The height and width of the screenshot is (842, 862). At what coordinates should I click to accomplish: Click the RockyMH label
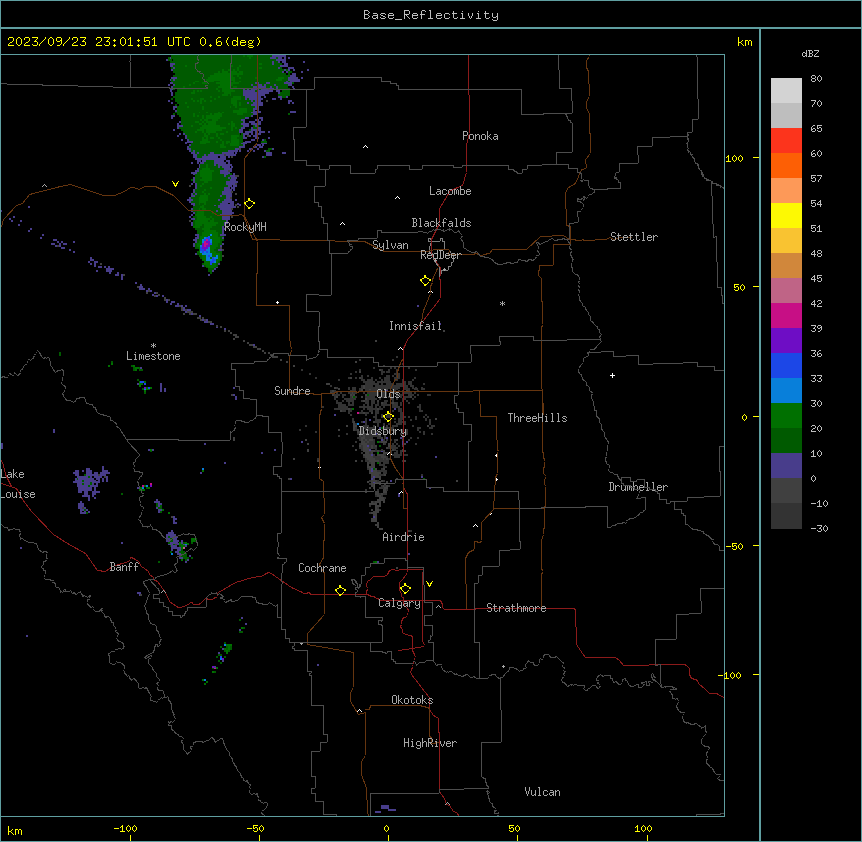click(245, 227)
